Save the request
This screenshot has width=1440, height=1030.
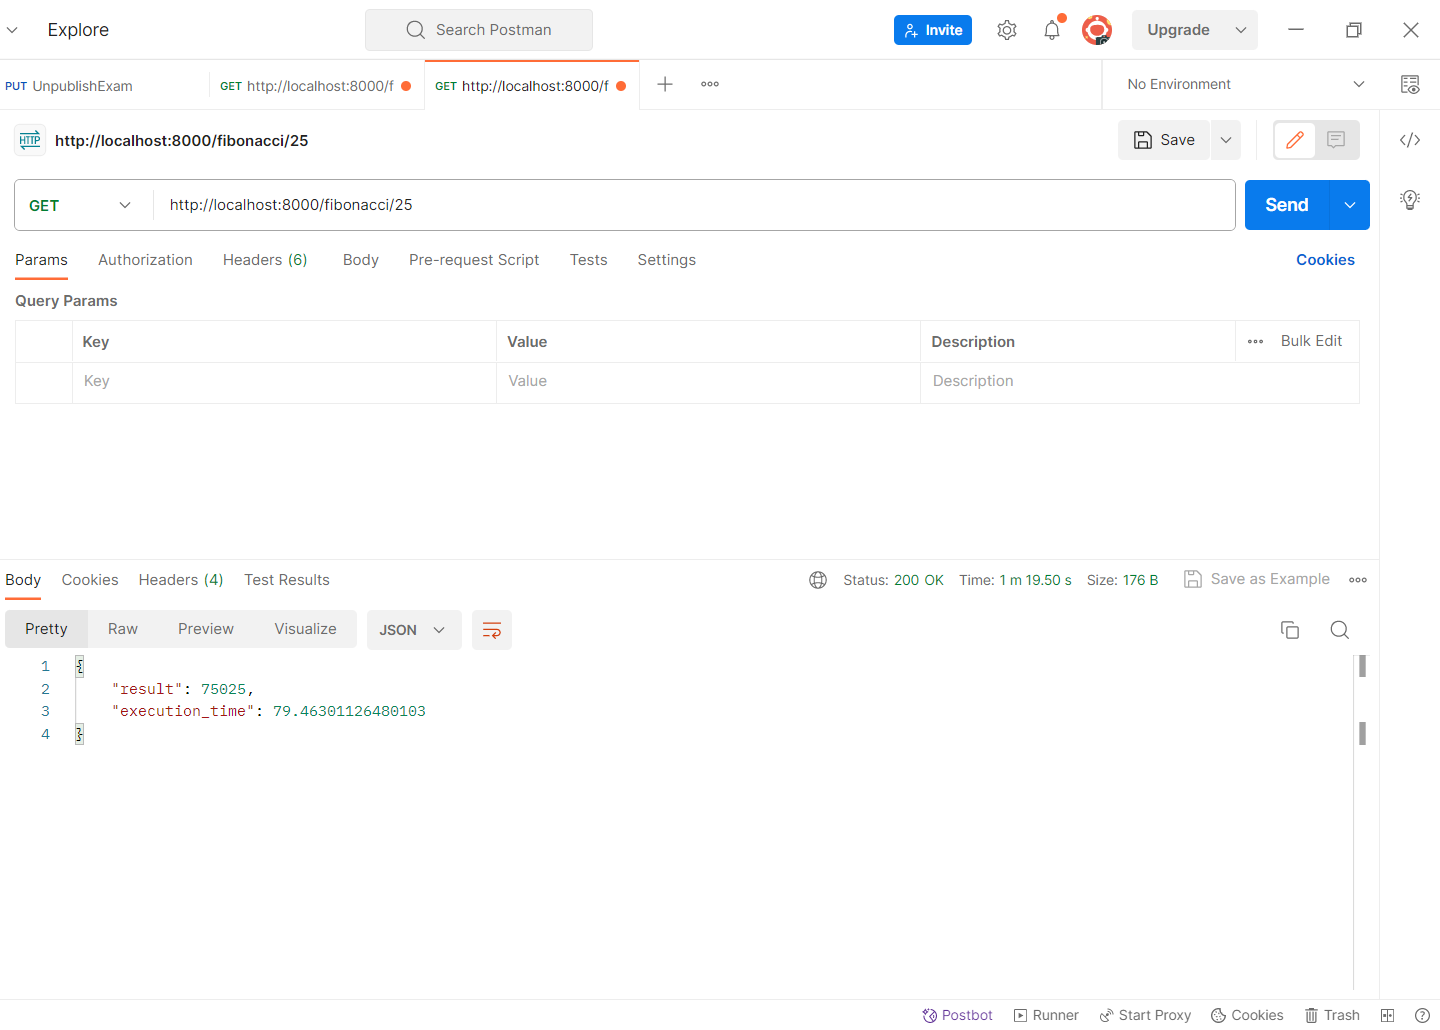click(x=1164, y=140)
